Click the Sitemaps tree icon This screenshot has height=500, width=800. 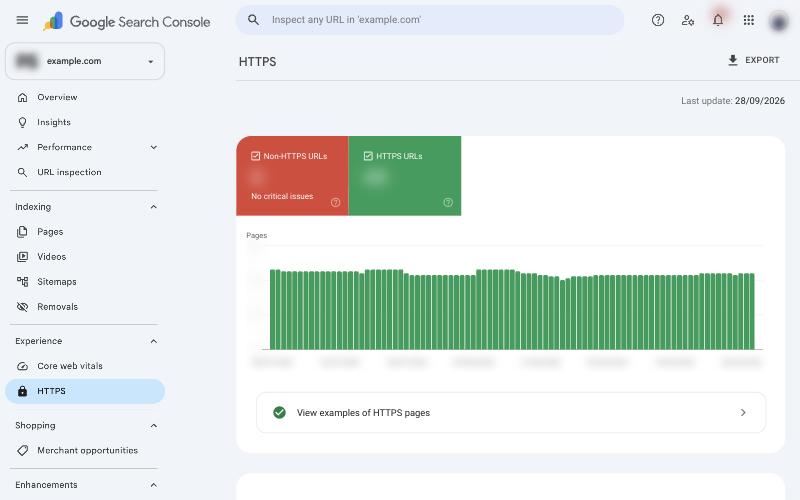coord(22,282)
